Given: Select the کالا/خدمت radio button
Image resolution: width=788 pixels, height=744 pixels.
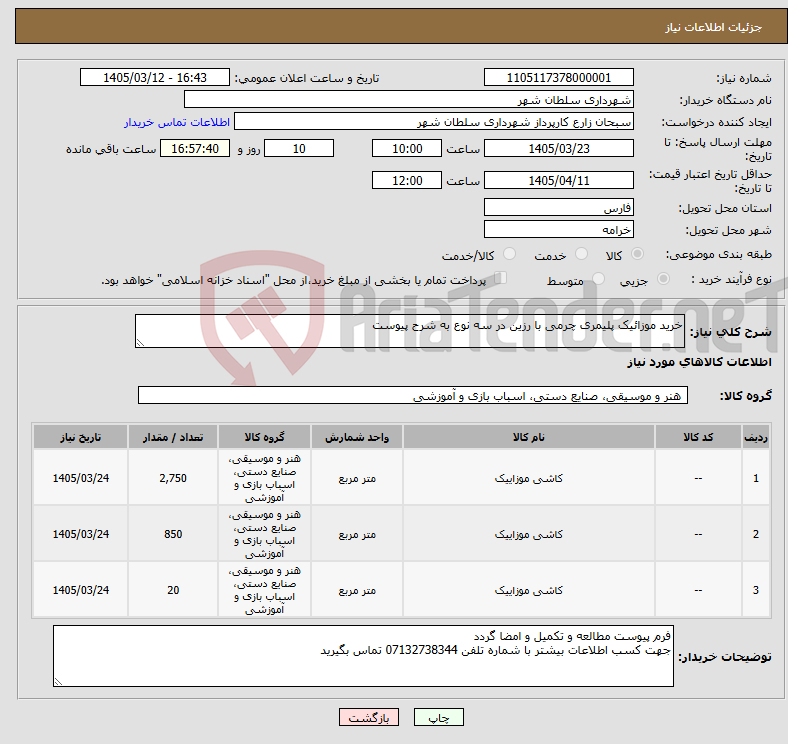Looking at the screenshot, I should [510, 254].
